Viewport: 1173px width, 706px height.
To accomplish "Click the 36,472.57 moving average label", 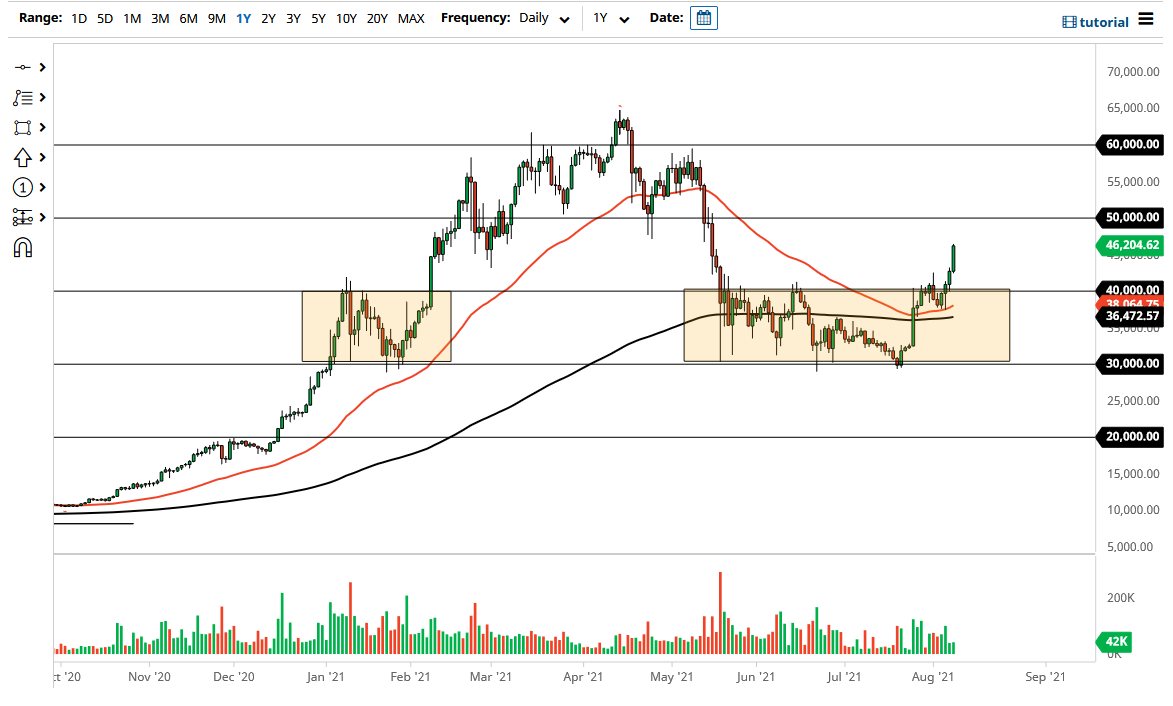I will [1130, 316].
